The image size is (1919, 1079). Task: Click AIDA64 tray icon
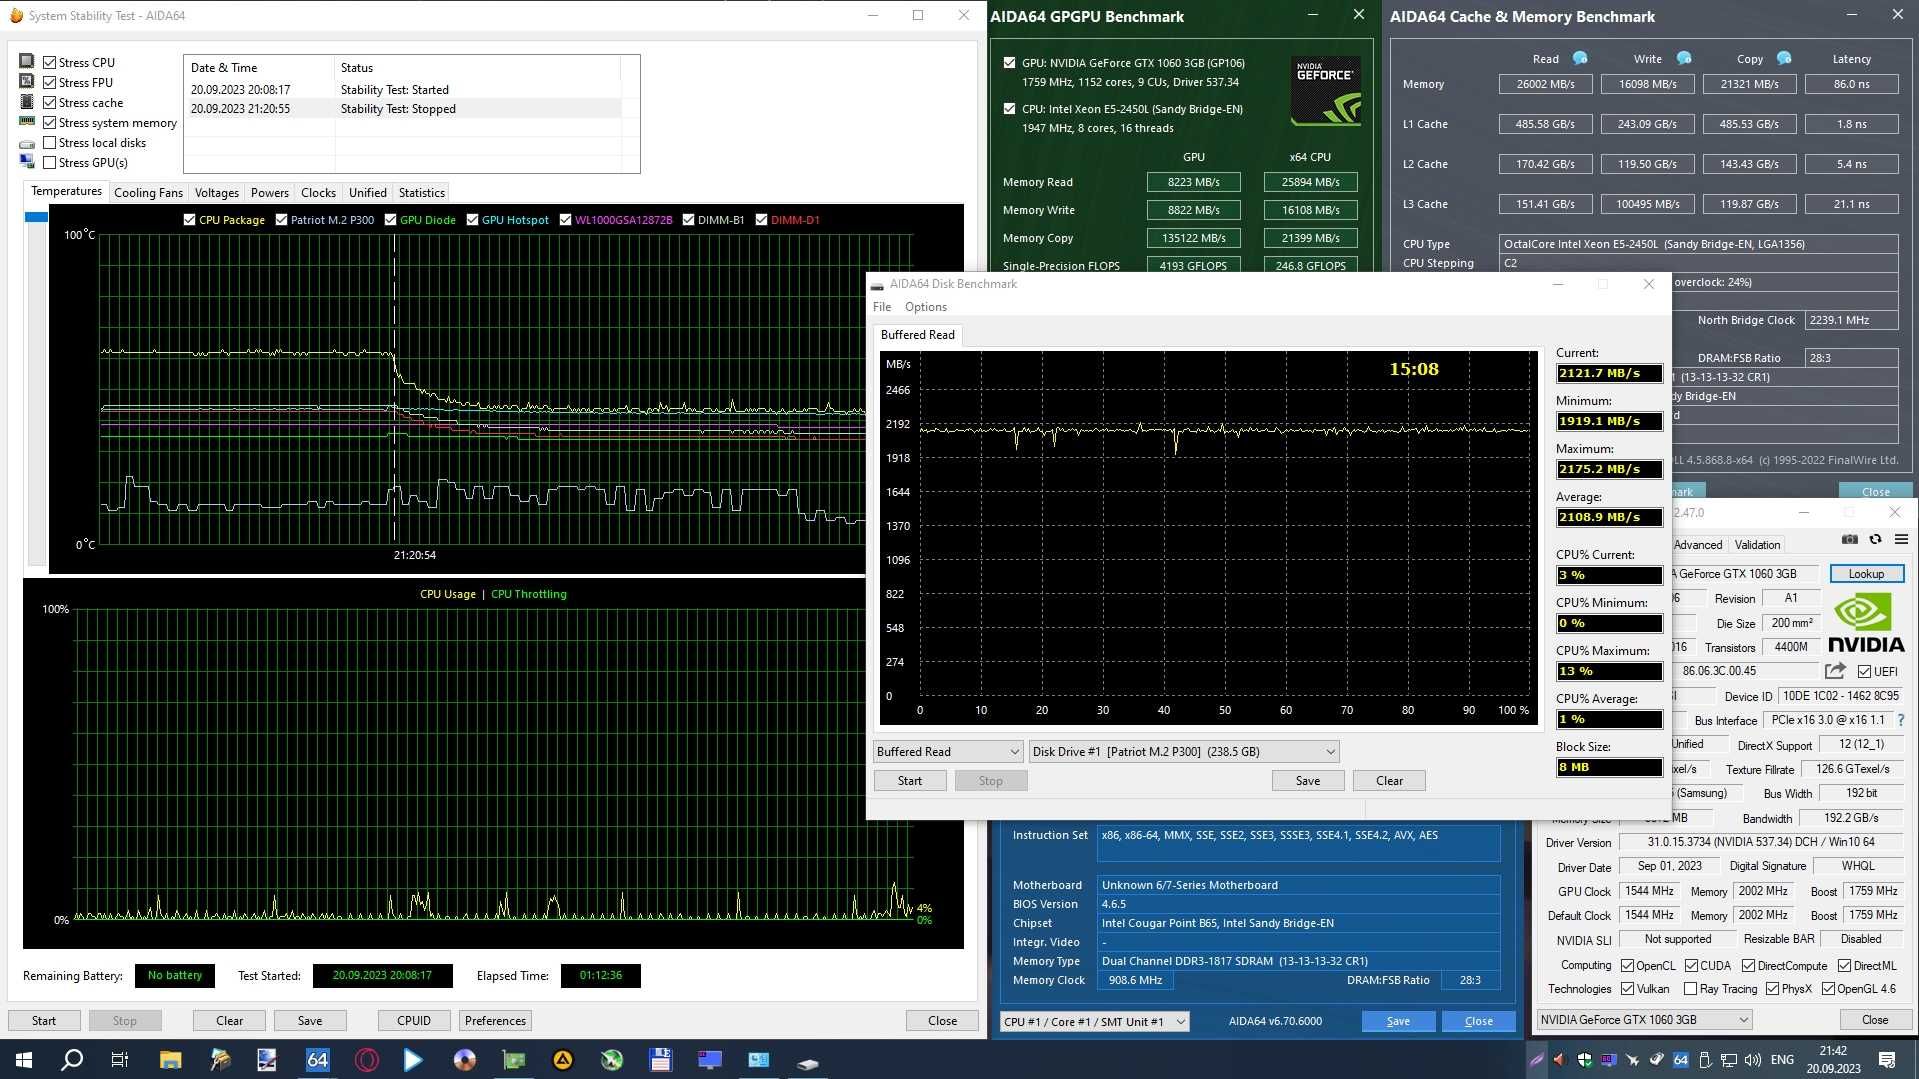click(x=1680, y=1060)
